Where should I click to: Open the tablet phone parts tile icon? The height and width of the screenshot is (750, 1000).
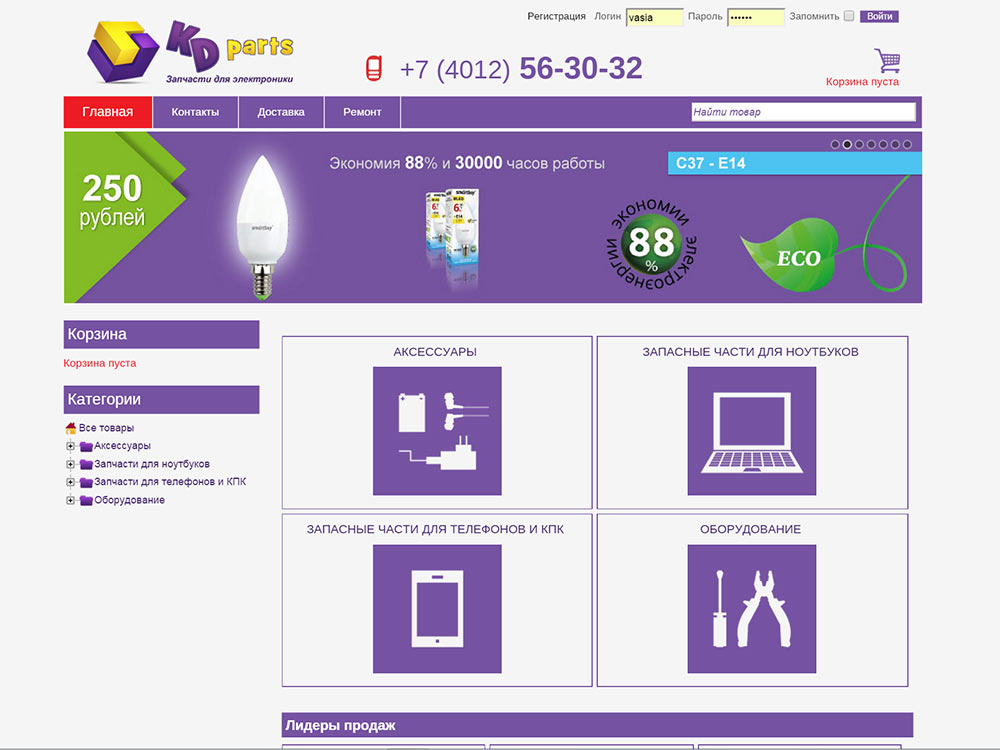pyautogui.click(x=437, y=608)
